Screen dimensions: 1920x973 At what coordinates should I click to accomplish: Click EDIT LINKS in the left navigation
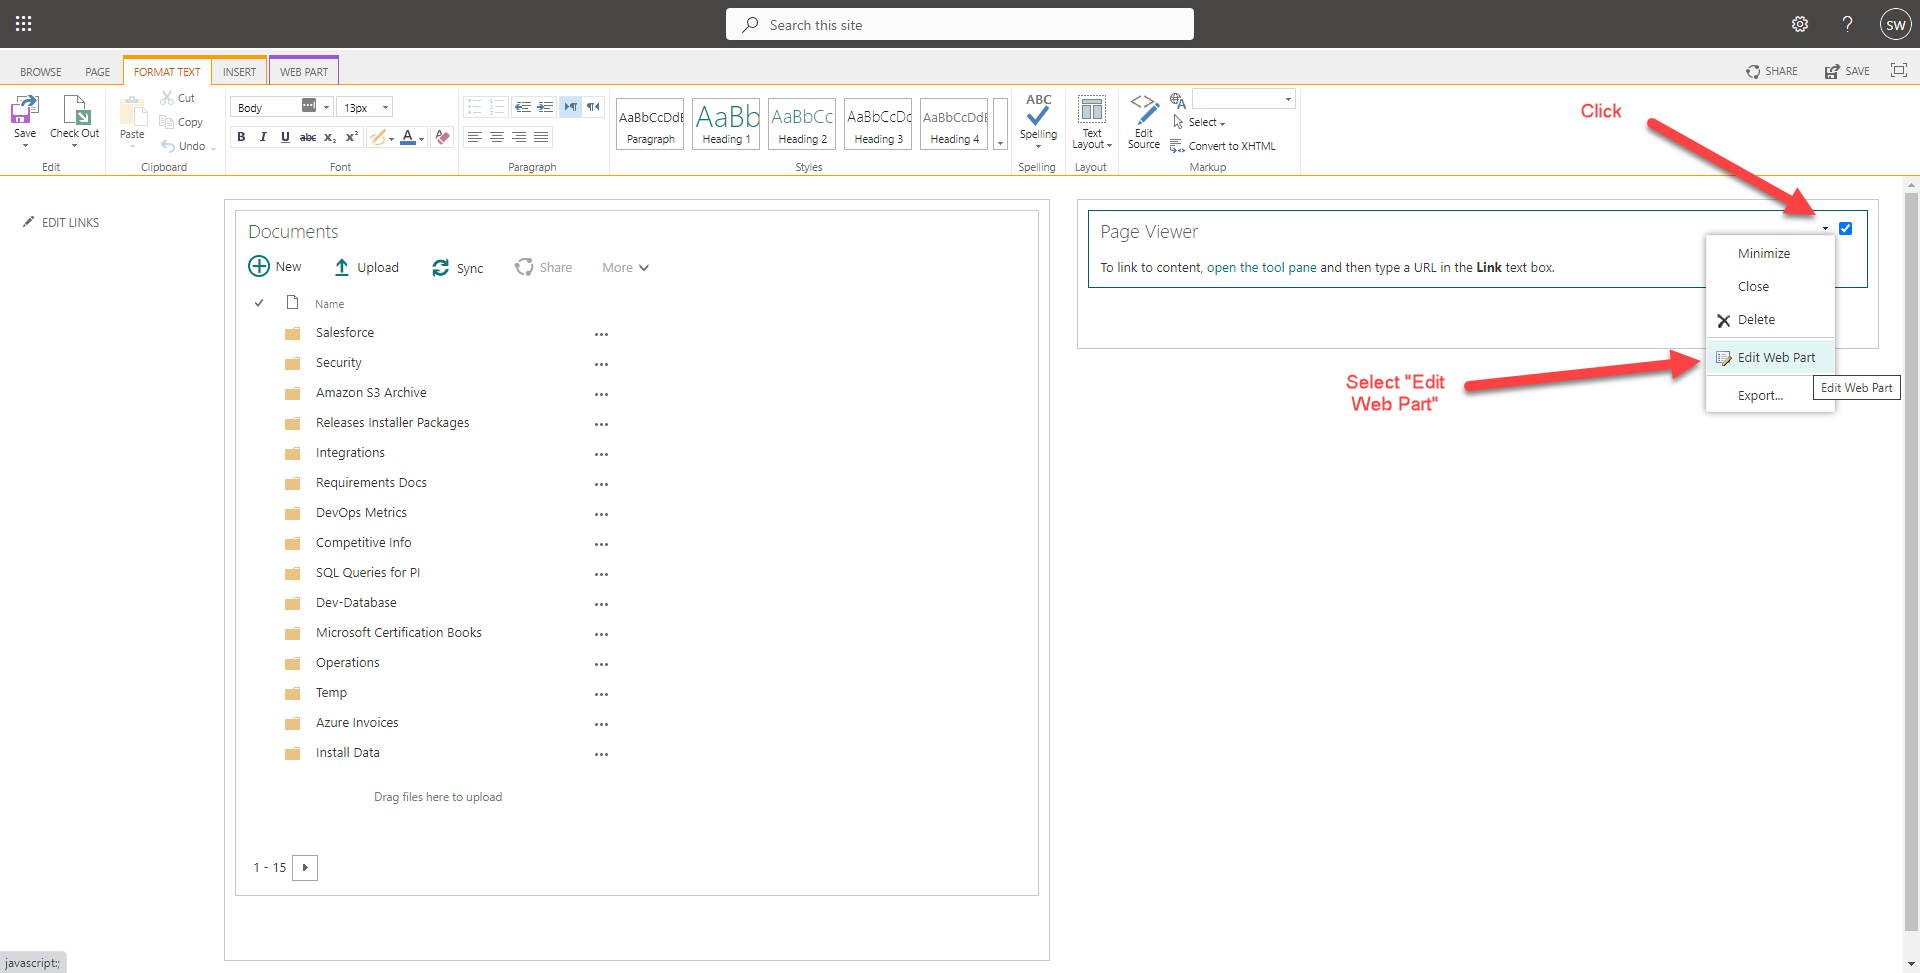tap(61, 222)
